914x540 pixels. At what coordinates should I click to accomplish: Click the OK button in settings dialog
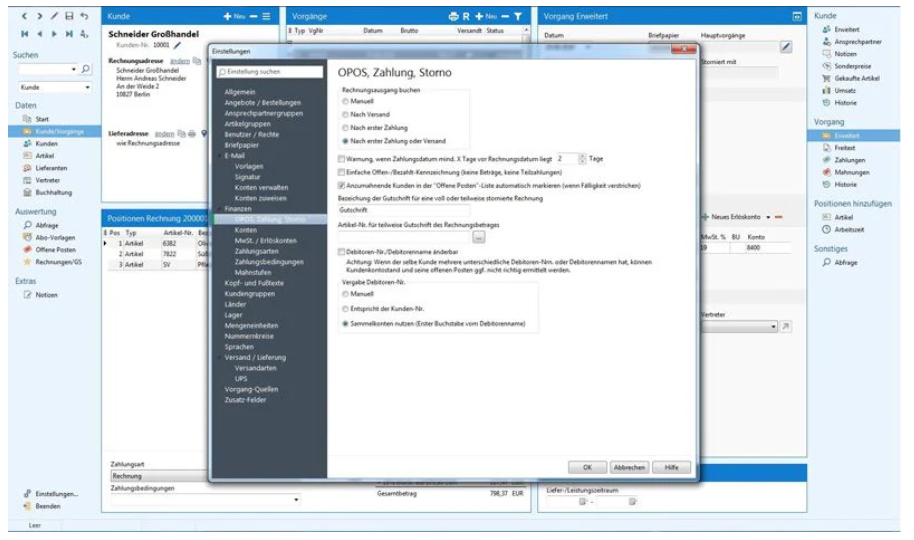[587, 467]
